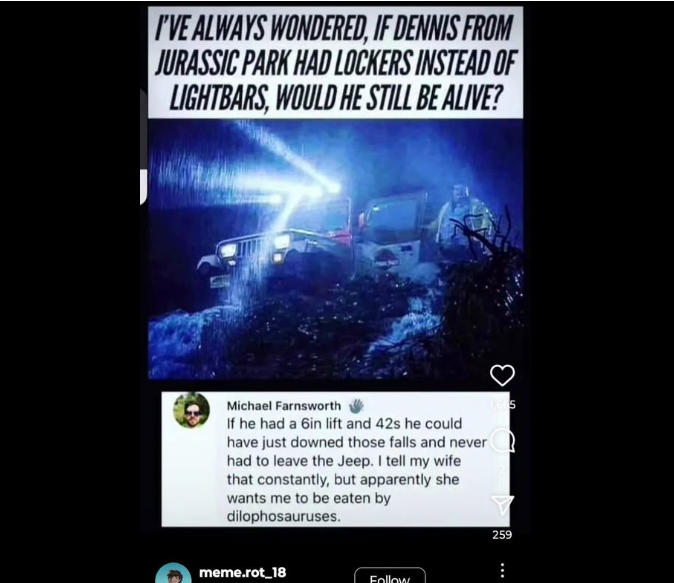Tap the comment text about 6in lift

click(356, 469)
